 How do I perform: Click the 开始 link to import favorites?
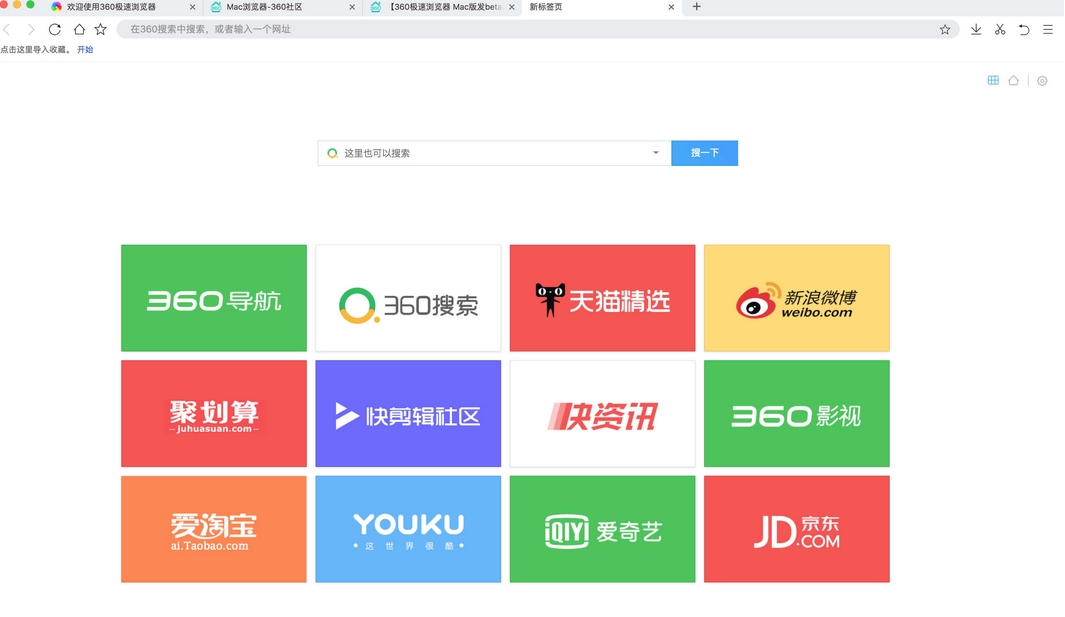[85, 50]
